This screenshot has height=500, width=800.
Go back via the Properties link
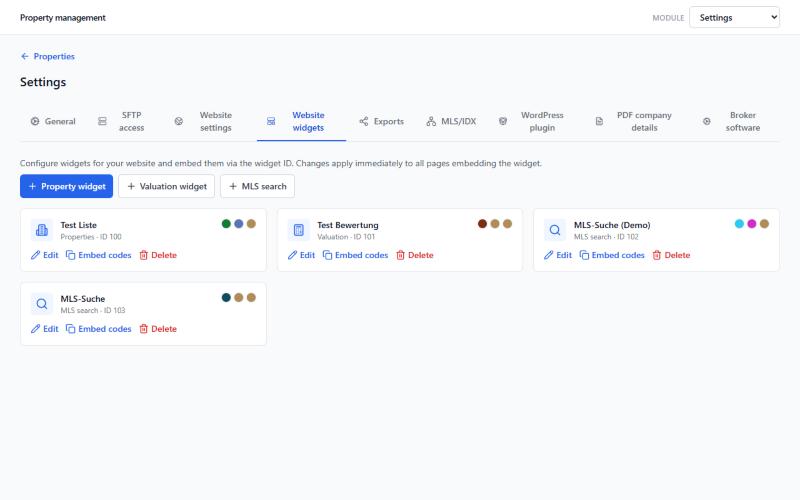tap(47, 56)
